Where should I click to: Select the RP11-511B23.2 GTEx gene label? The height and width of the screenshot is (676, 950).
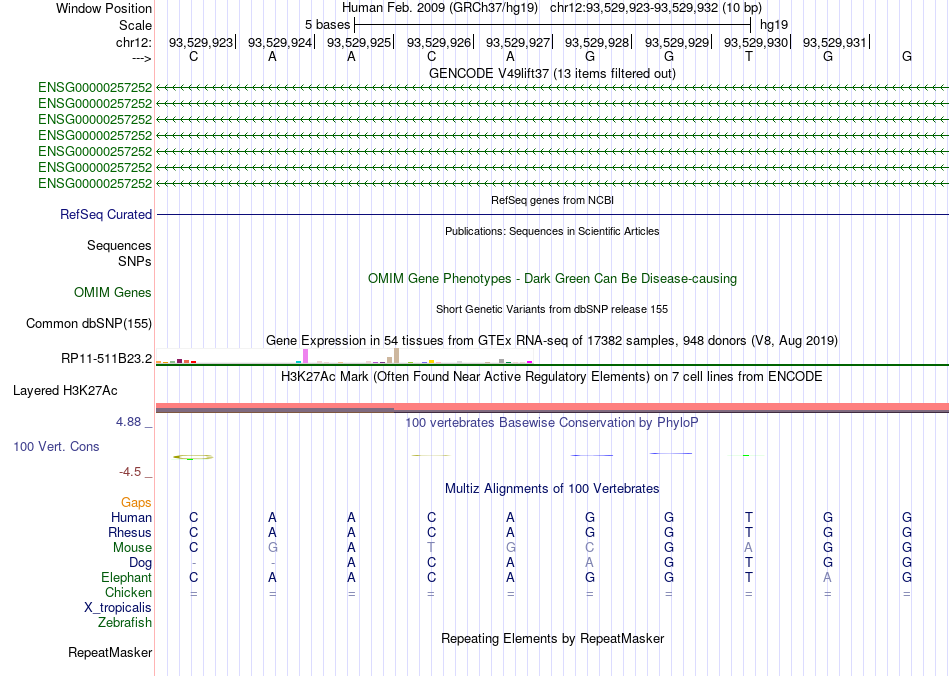(106, 359)
